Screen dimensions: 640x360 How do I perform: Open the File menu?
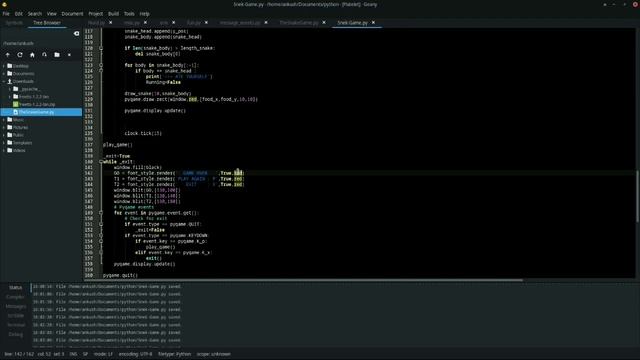6,13
